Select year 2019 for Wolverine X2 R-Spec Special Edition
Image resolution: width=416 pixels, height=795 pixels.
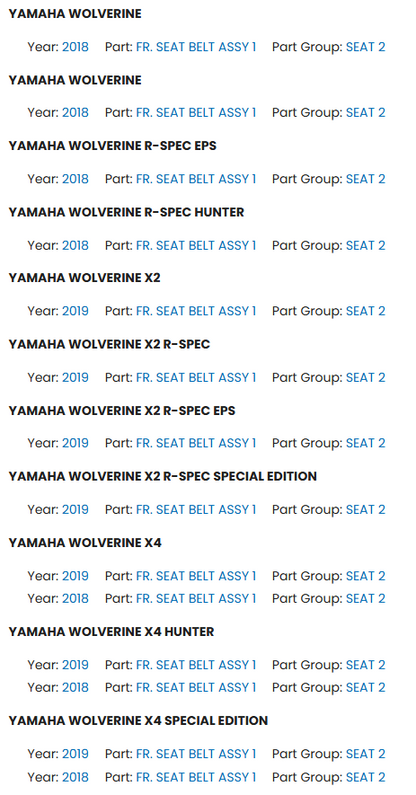[x=75, y=510]
